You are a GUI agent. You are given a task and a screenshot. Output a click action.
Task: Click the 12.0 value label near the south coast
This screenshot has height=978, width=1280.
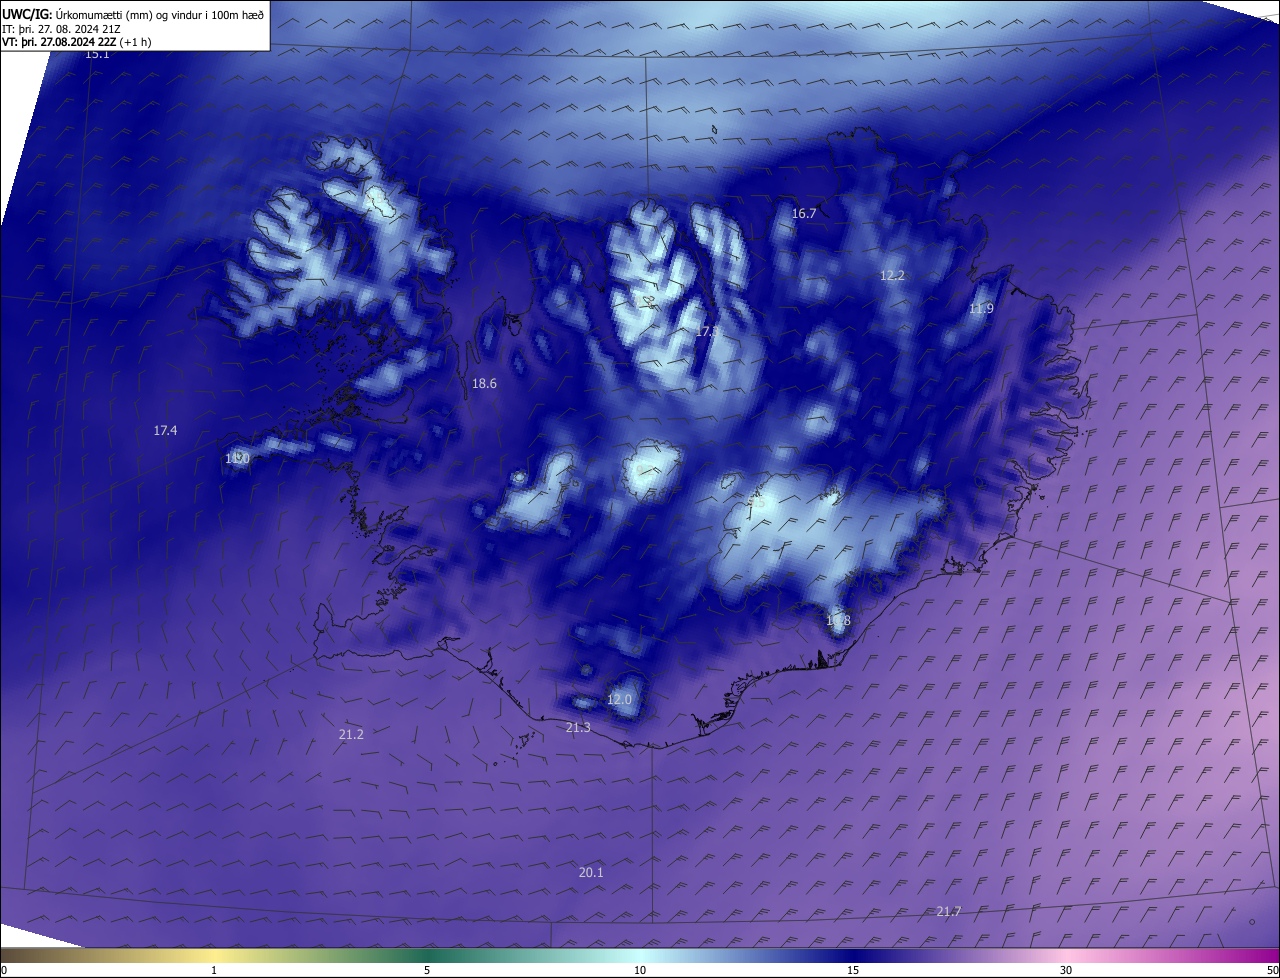click(619, 700)
